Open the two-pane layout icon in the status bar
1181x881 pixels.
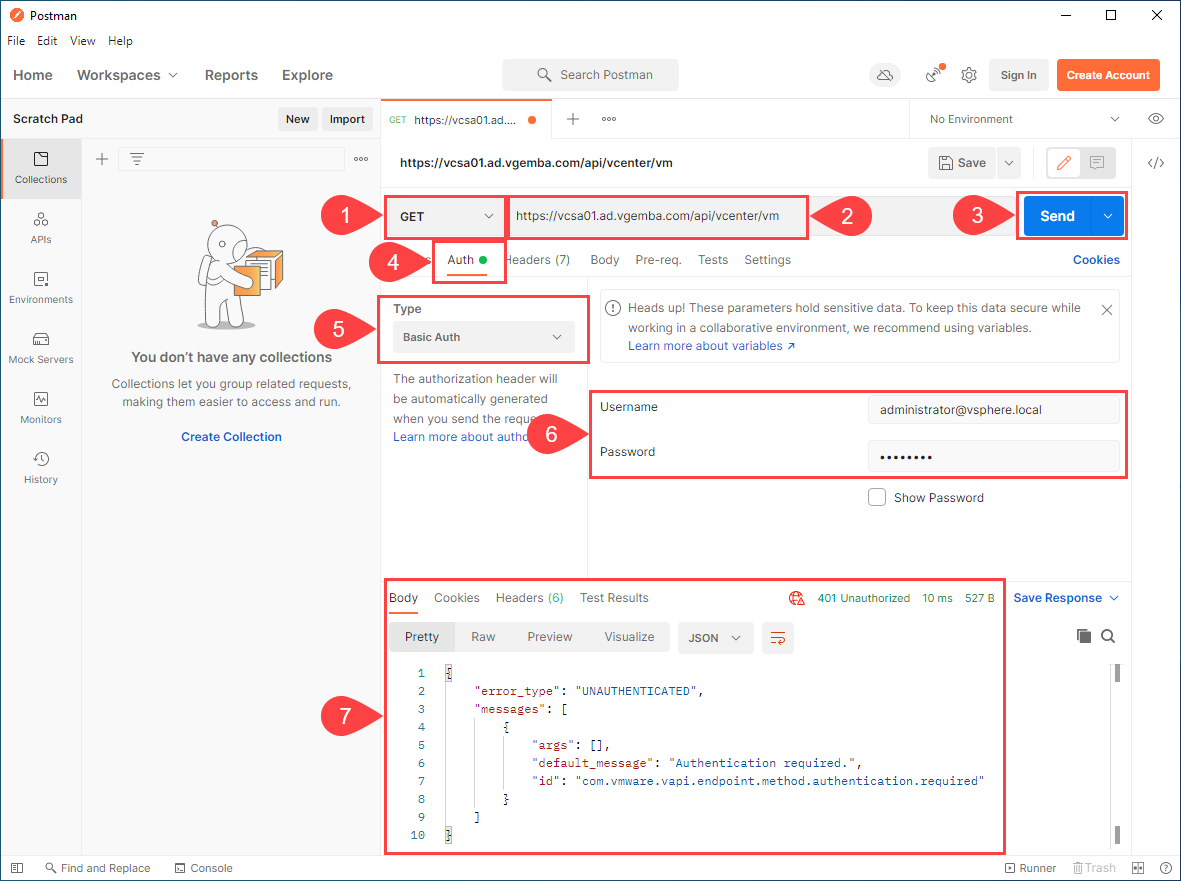1138,867
